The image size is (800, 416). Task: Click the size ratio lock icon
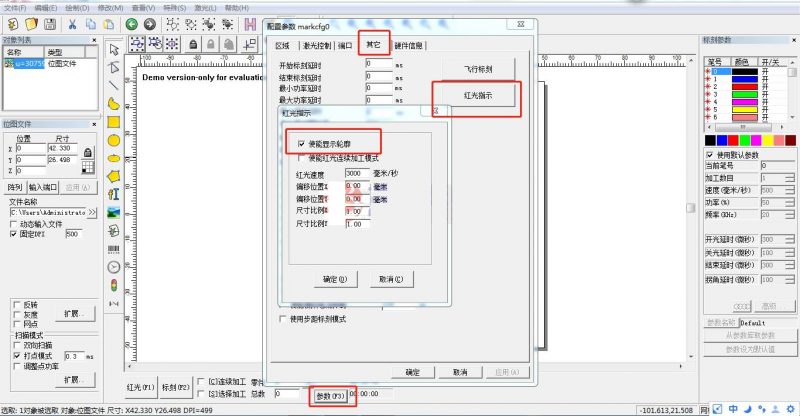pyautogui.click(x=88, y=152)
